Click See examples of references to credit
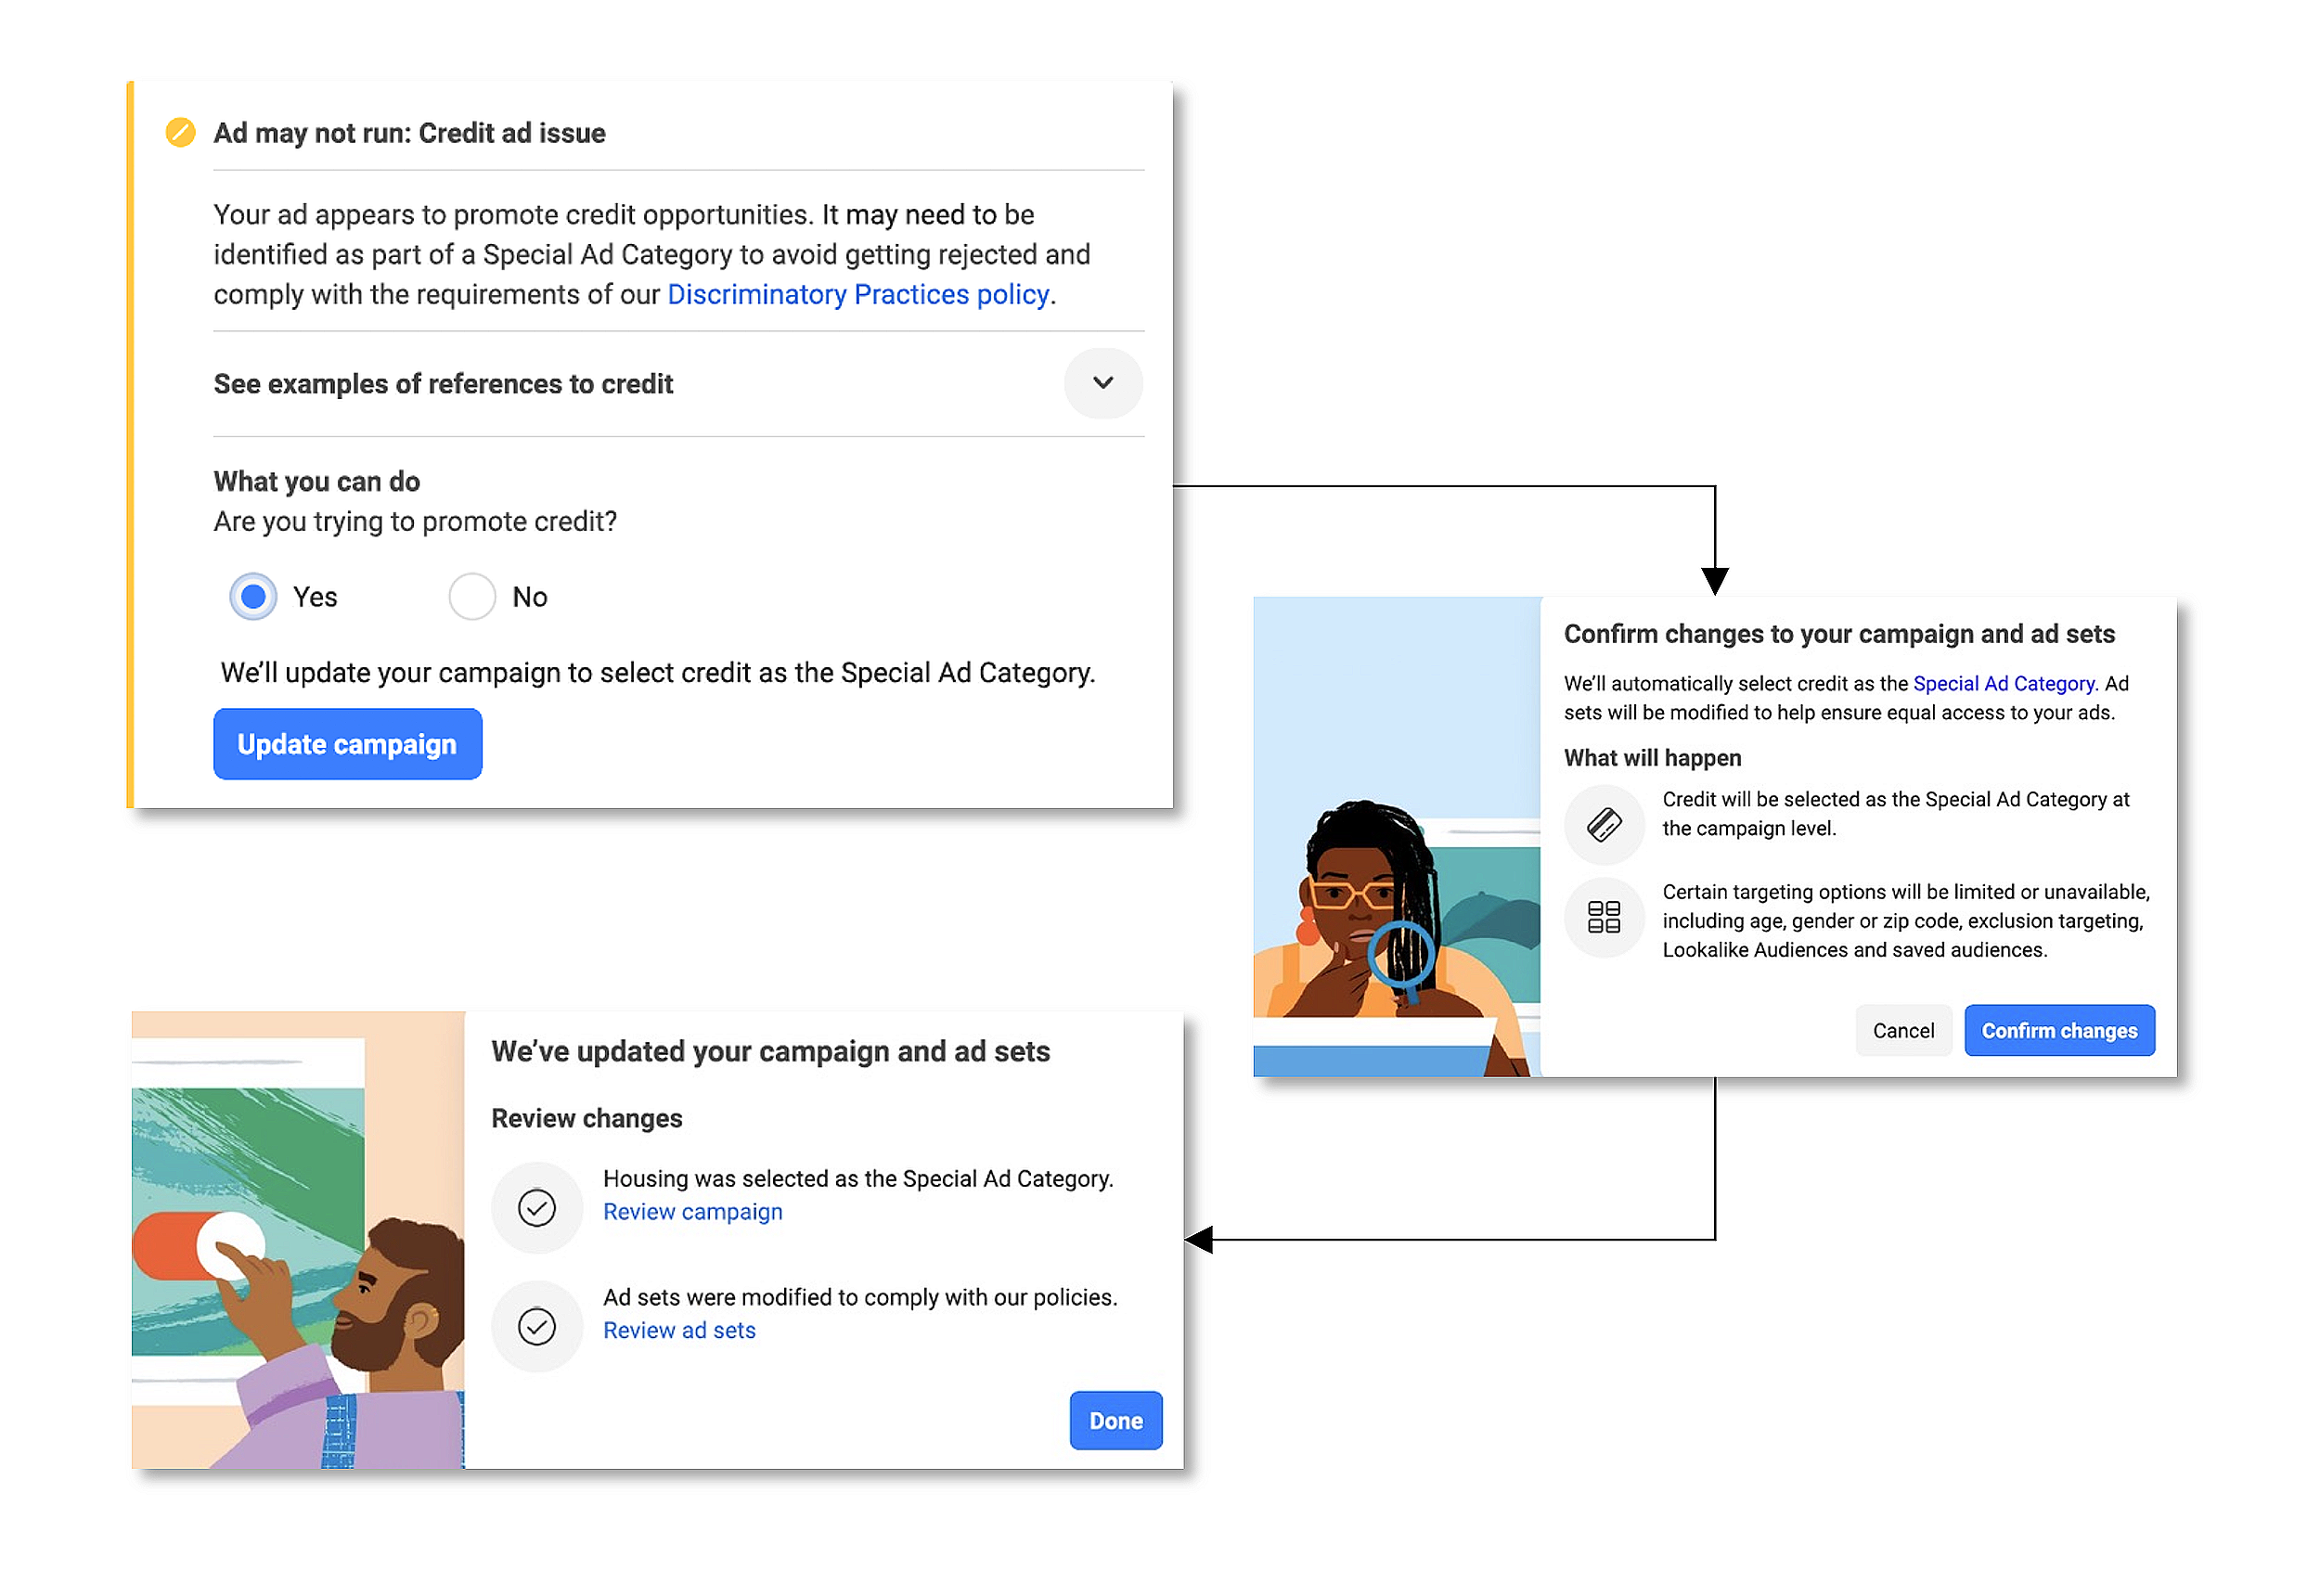Screen dimensions: 2320x1596 click(443, 384)
